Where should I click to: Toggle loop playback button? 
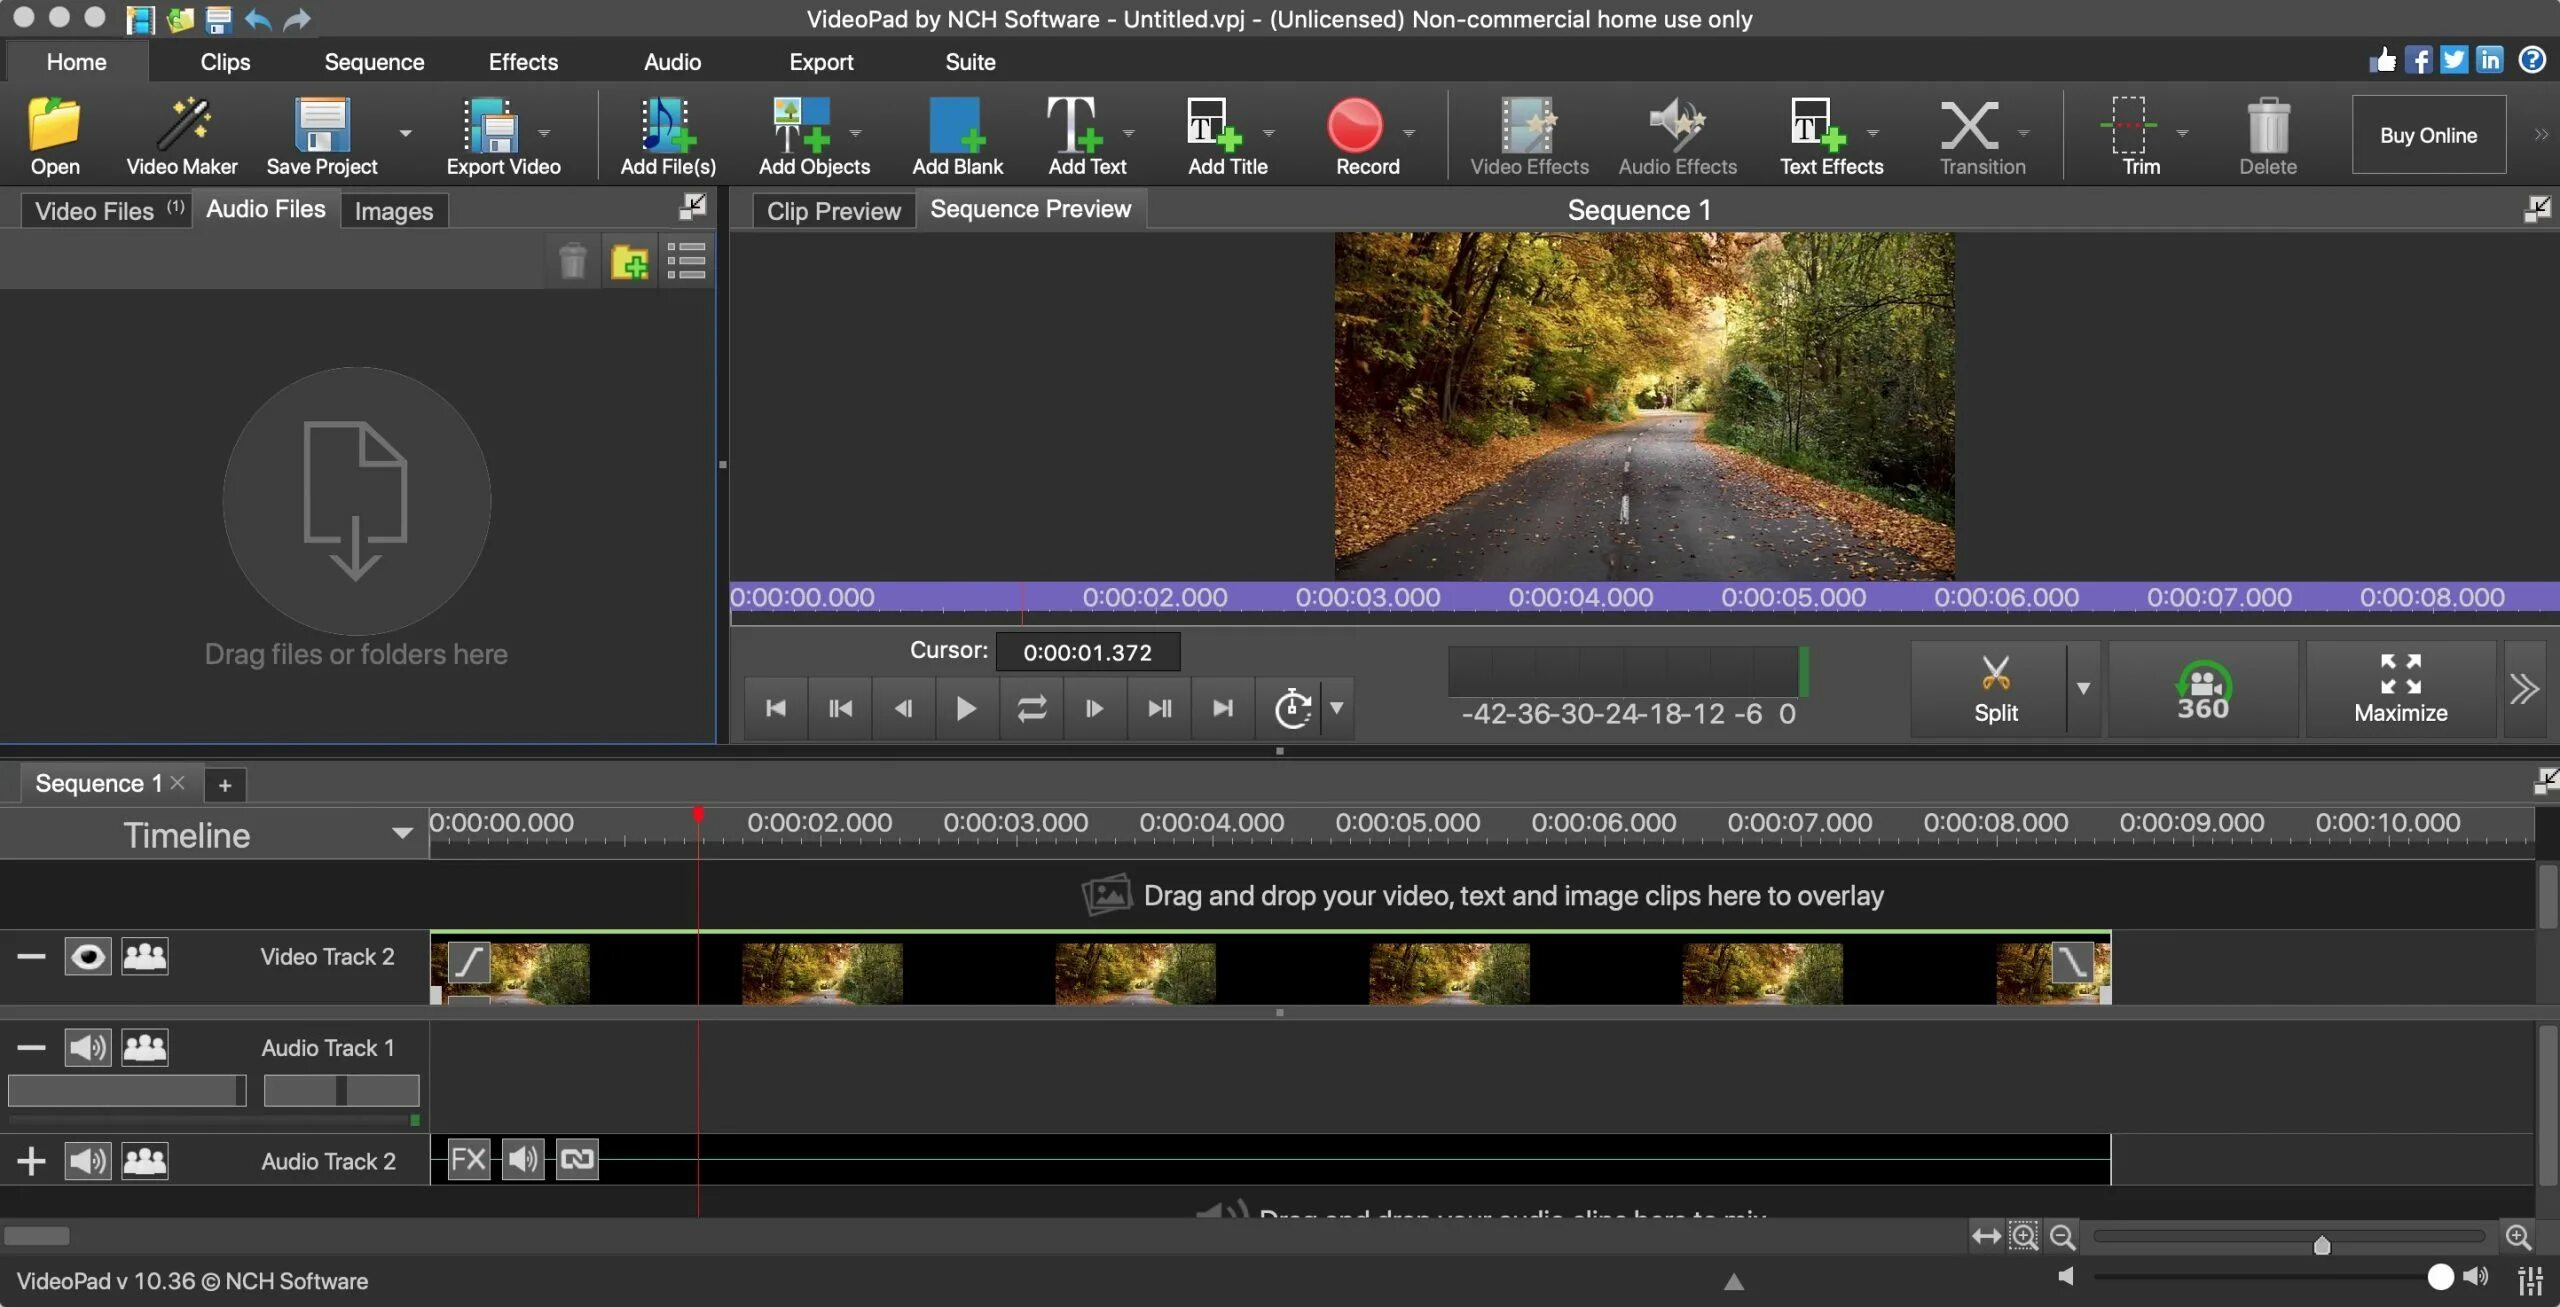[1031, 708]
